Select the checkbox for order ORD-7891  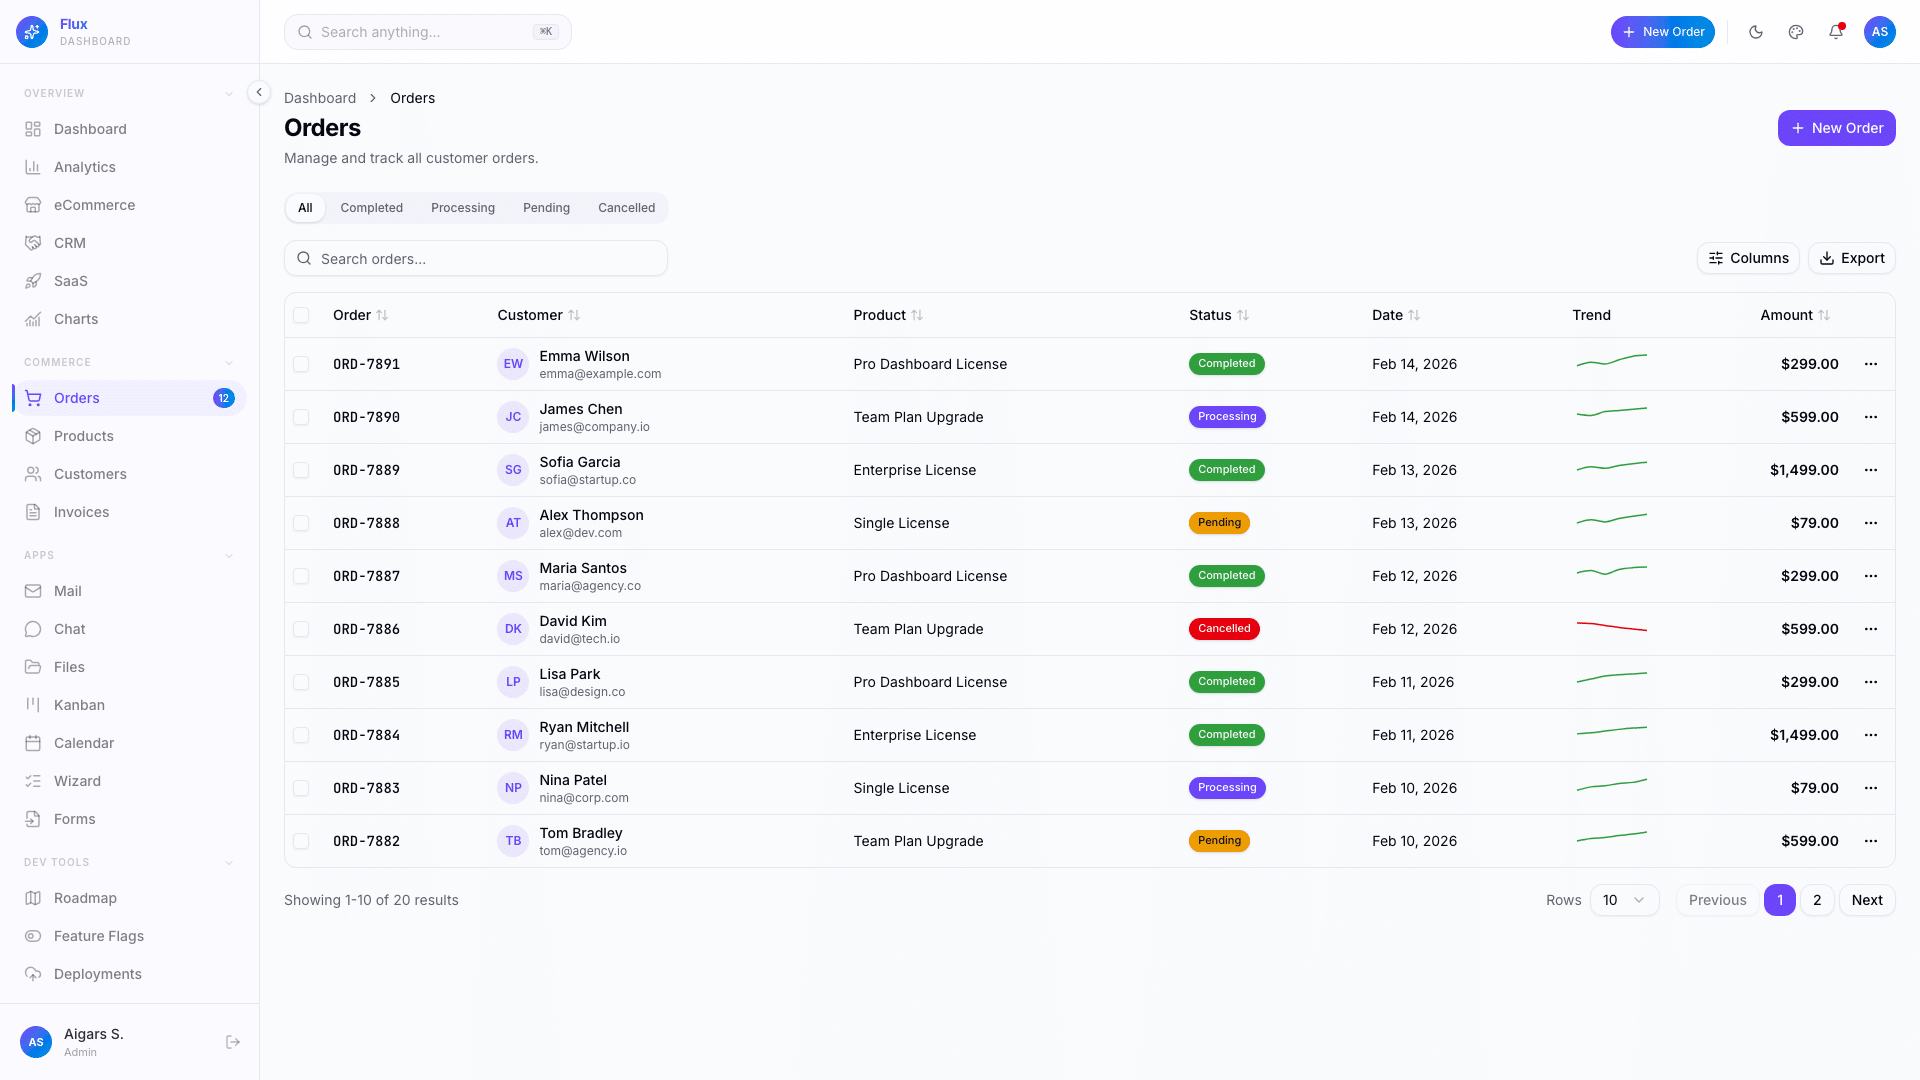click(x=301, y=364)
